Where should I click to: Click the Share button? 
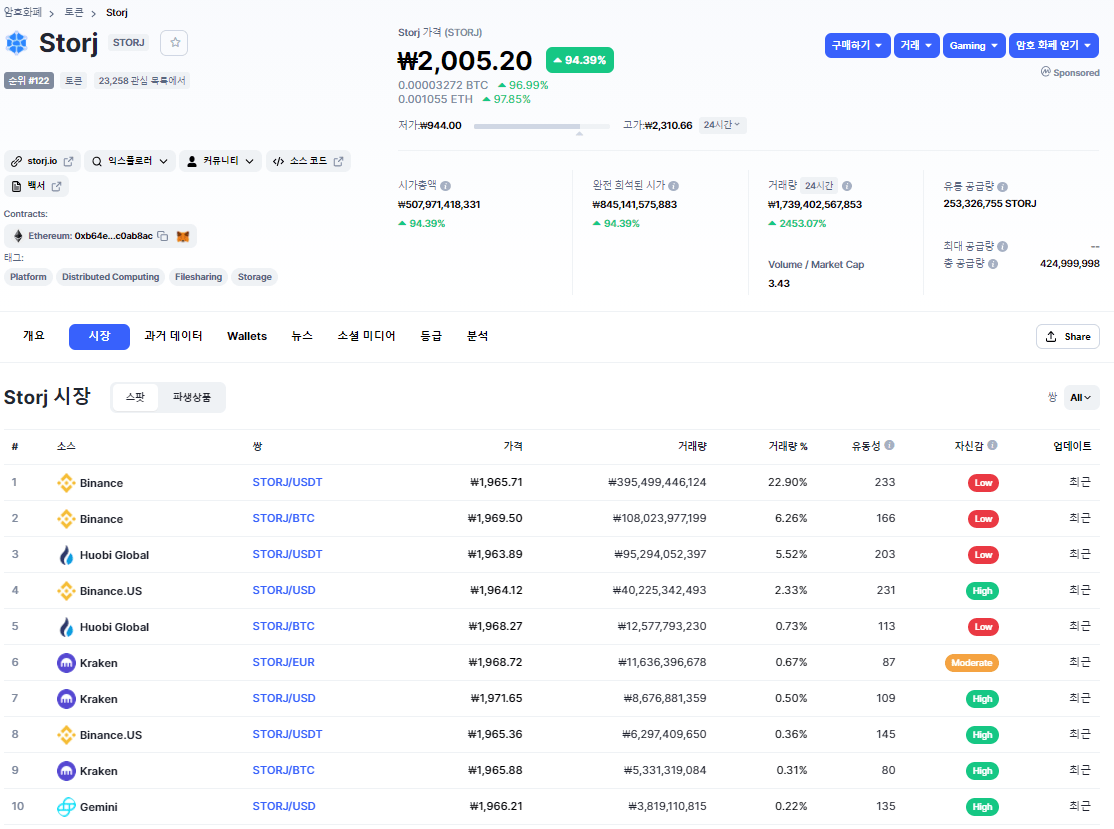1067,336
